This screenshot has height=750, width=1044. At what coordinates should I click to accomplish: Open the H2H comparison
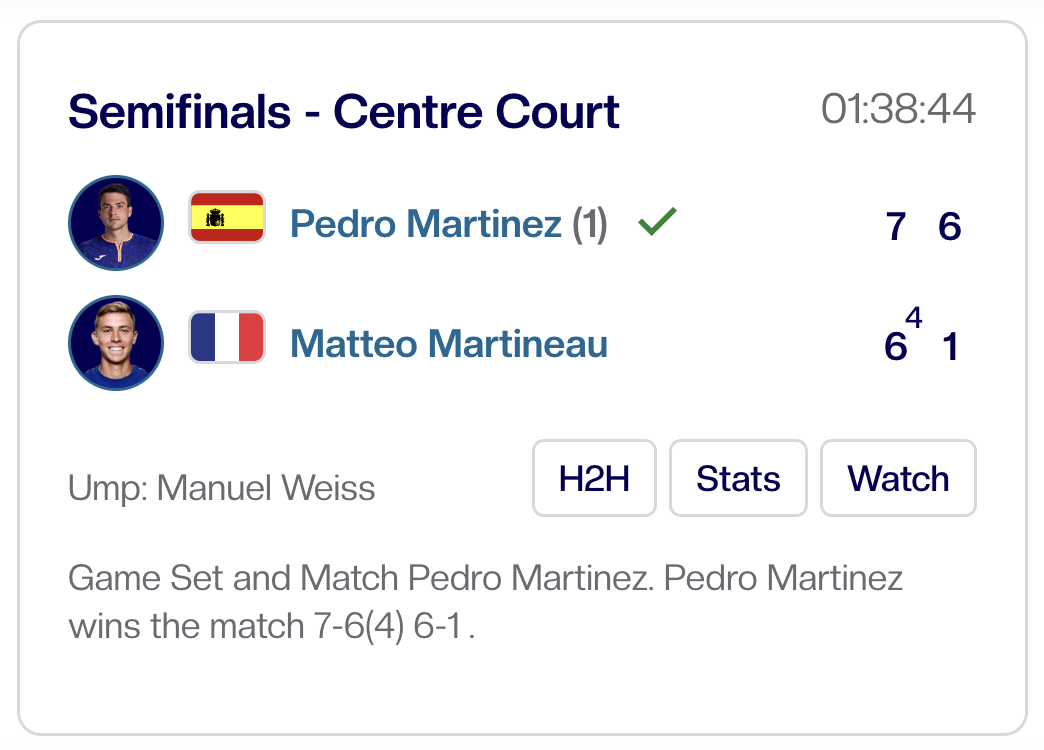[594, 479]
